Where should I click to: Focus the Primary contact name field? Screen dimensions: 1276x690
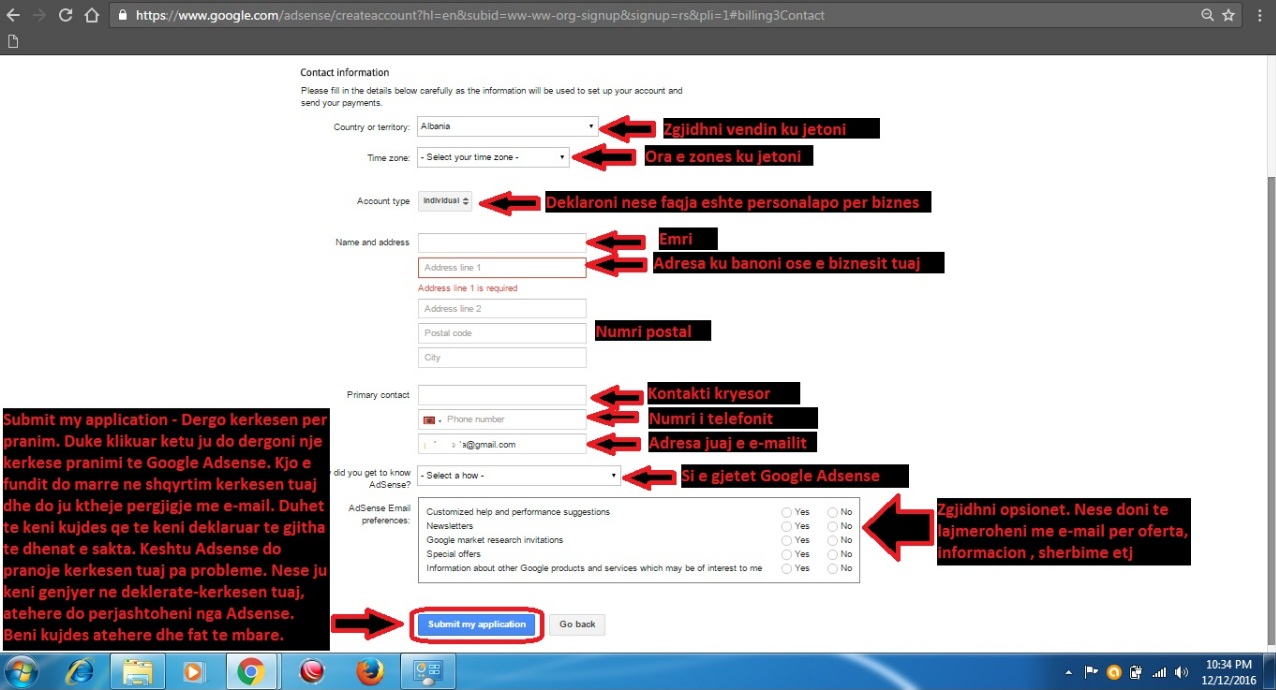coord(502,395)
